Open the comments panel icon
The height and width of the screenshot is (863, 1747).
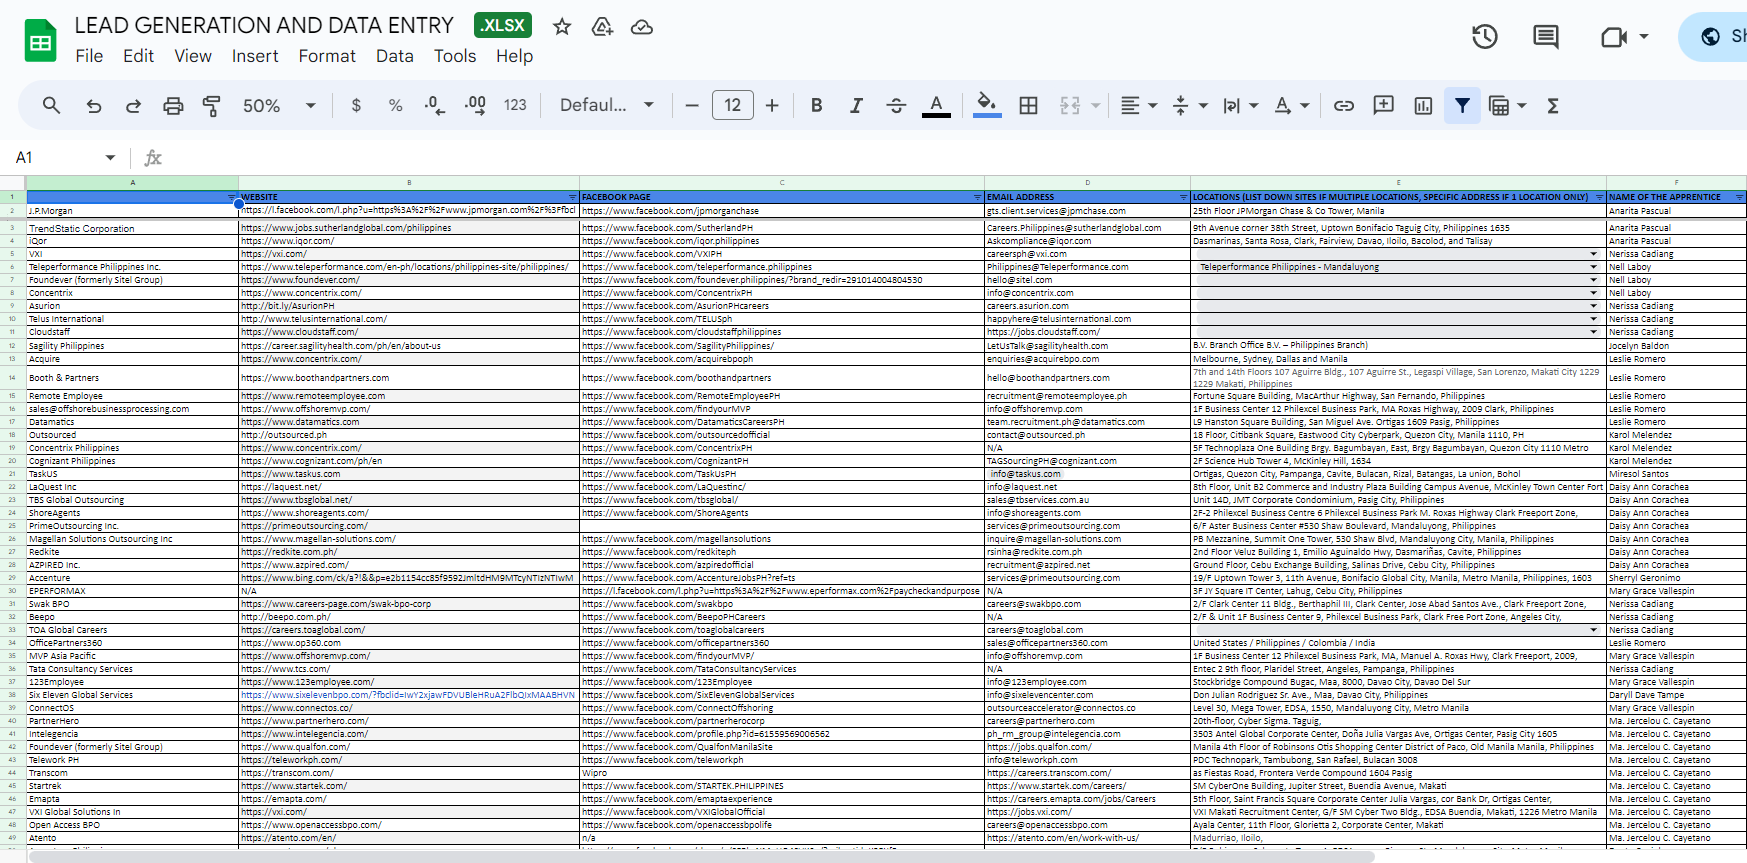coord(1546,37)
